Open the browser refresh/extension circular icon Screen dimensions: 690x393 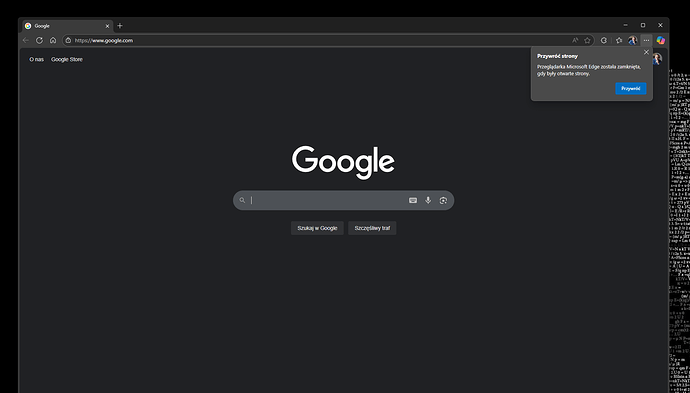pyautogui.click(x=604, y=40)
